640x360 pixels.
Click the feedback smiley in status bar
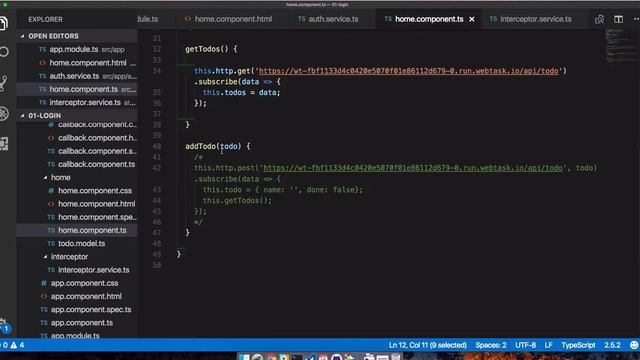[x=634, y=345]
